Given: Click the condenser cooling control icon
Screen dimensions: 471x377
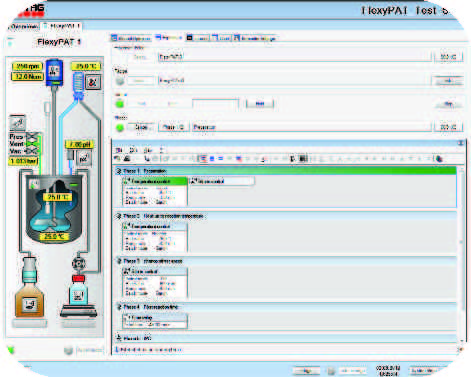Looking at the screenshot, I should [x=93, y=82].
